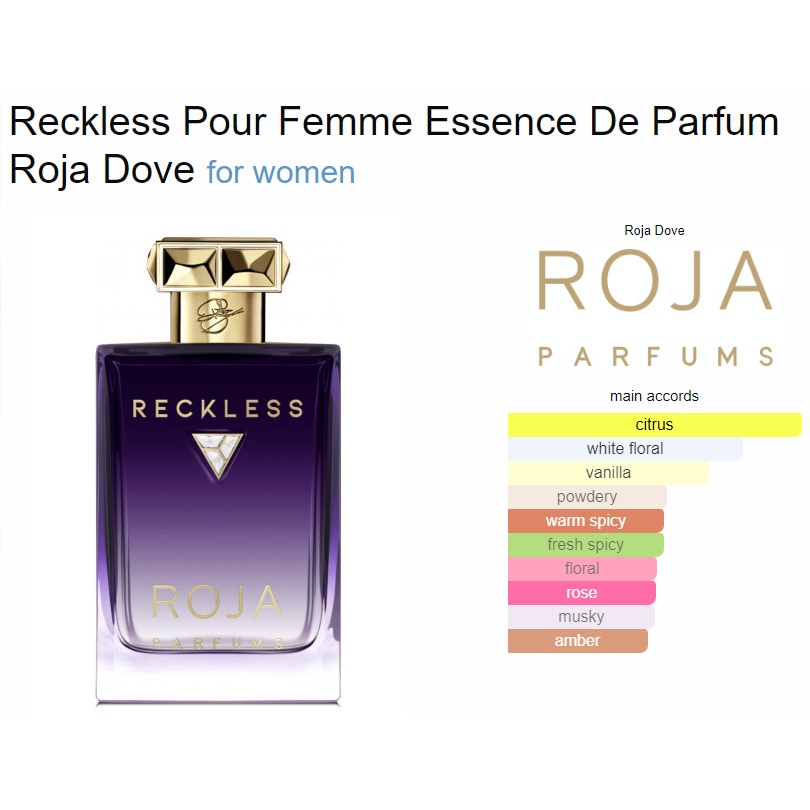This screenshot has height=810, width=810.
Task: Select the fresh spicy accord bar
Action: pos(586,544)
